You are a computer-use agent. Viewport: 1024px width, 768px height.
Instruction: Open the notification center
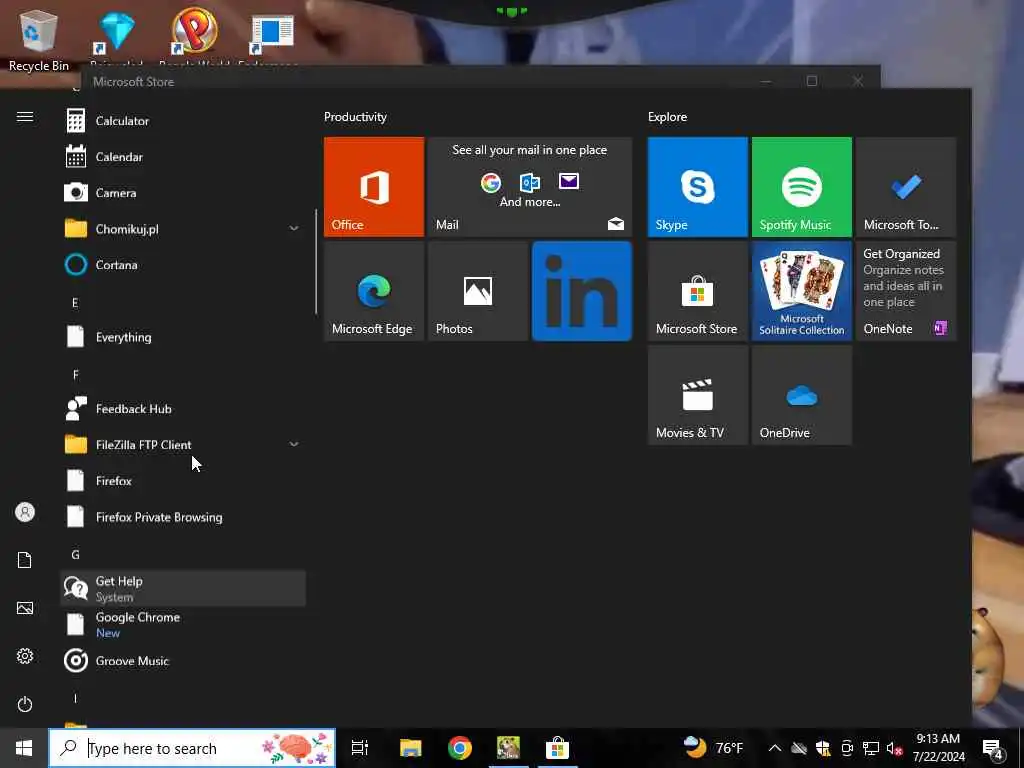click(993, 748)
